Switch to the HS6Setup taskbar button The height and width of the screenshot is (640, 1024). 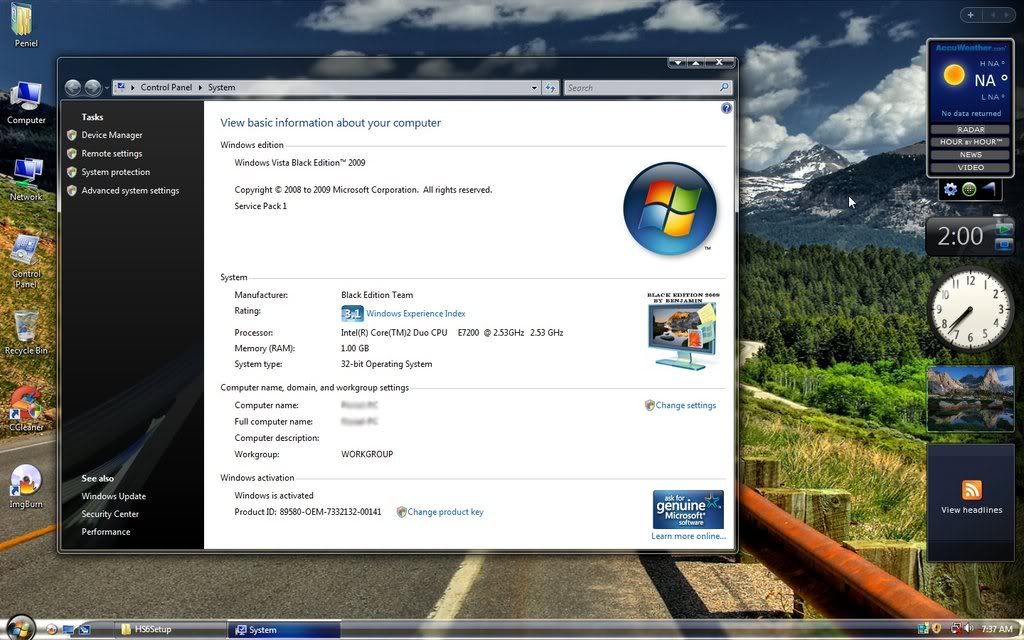click(x=168, y=630)
